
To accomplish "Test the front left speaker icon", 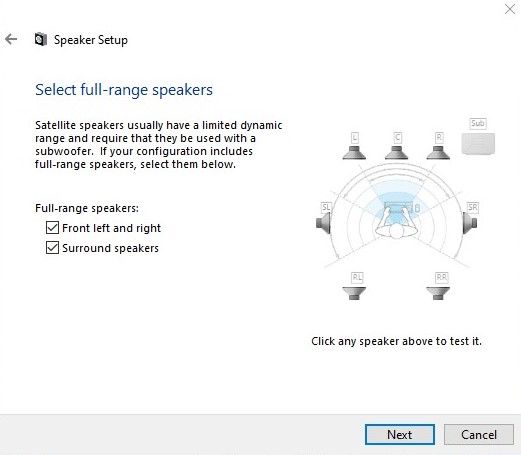I will (354, 152).
